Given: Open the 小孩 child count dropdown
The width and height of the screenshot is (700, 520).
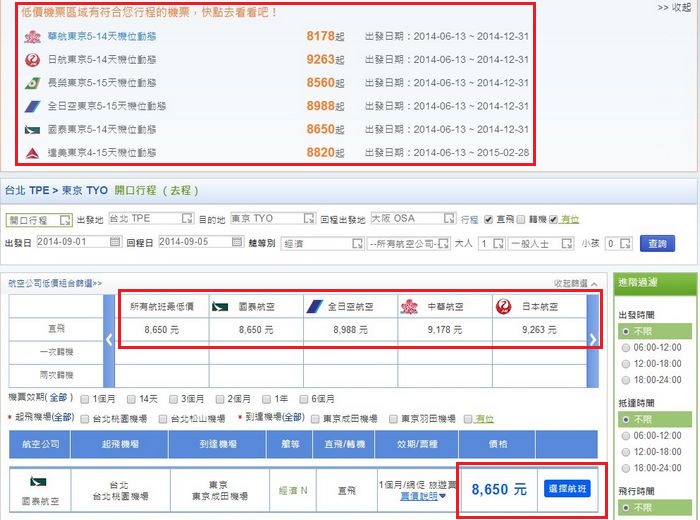Looking at the screenshot, I should click(x=618, y=244).
